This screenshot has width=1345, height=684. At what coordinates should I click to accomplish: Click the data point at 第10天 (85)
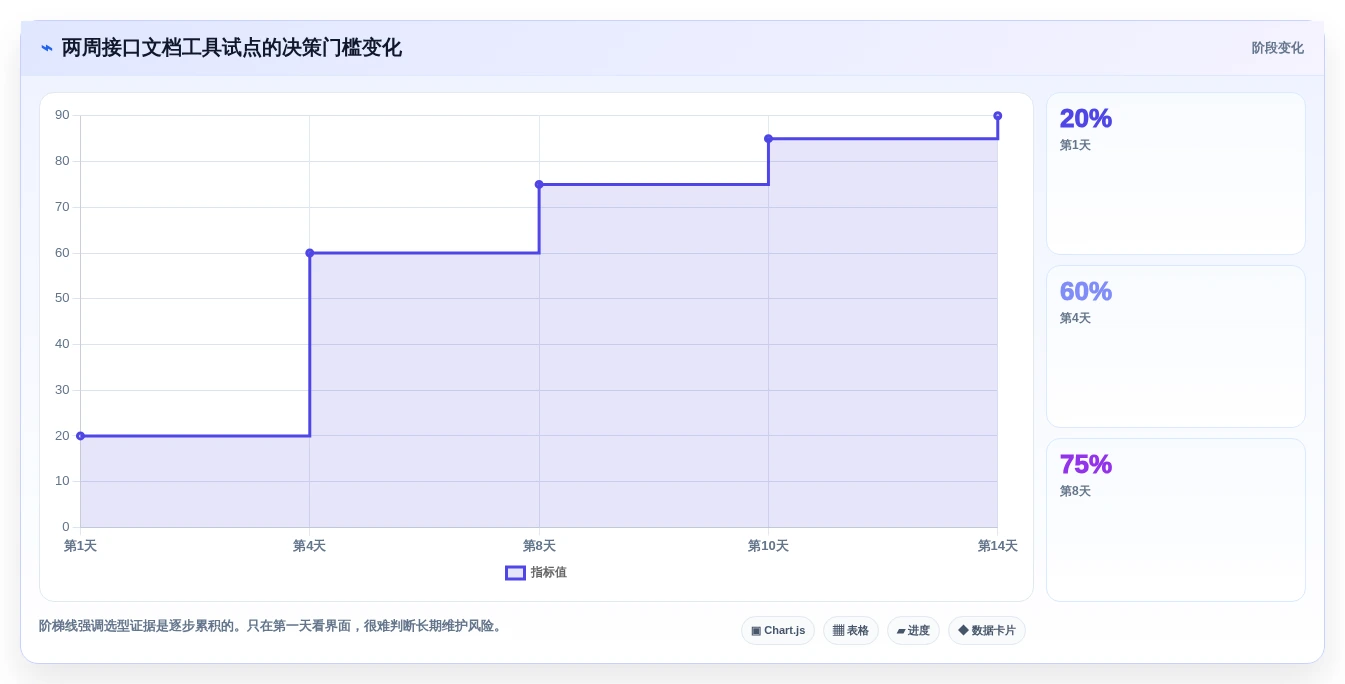point(768,139)
